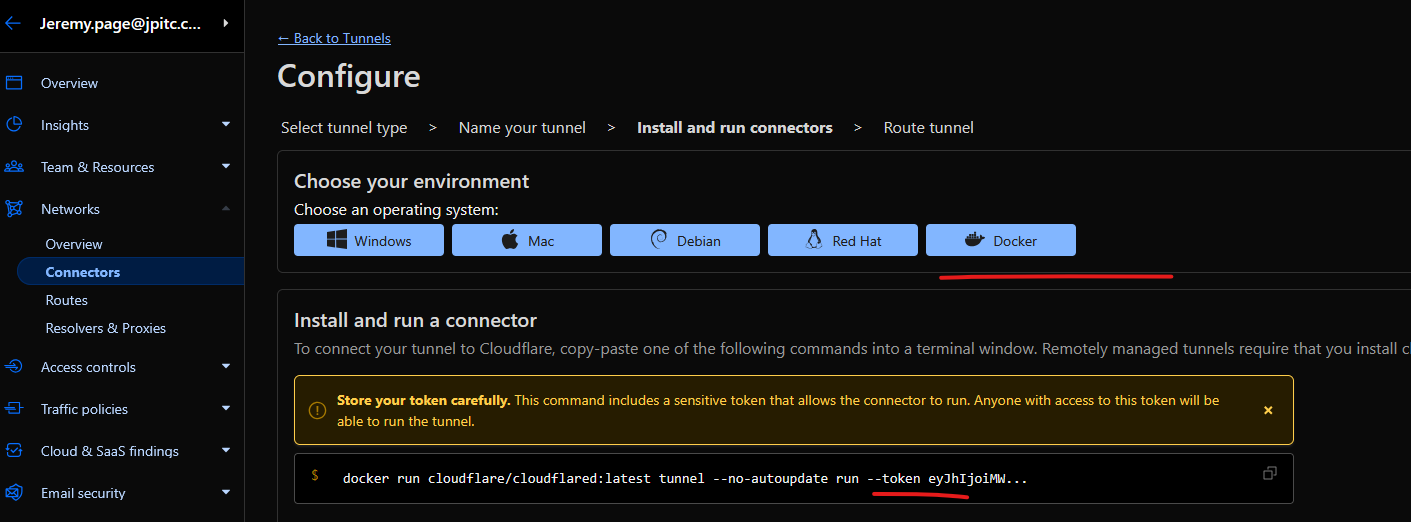Click the Networks label in the sidebar
Screen dimensions: 1411x522
[x=70, y=209]
